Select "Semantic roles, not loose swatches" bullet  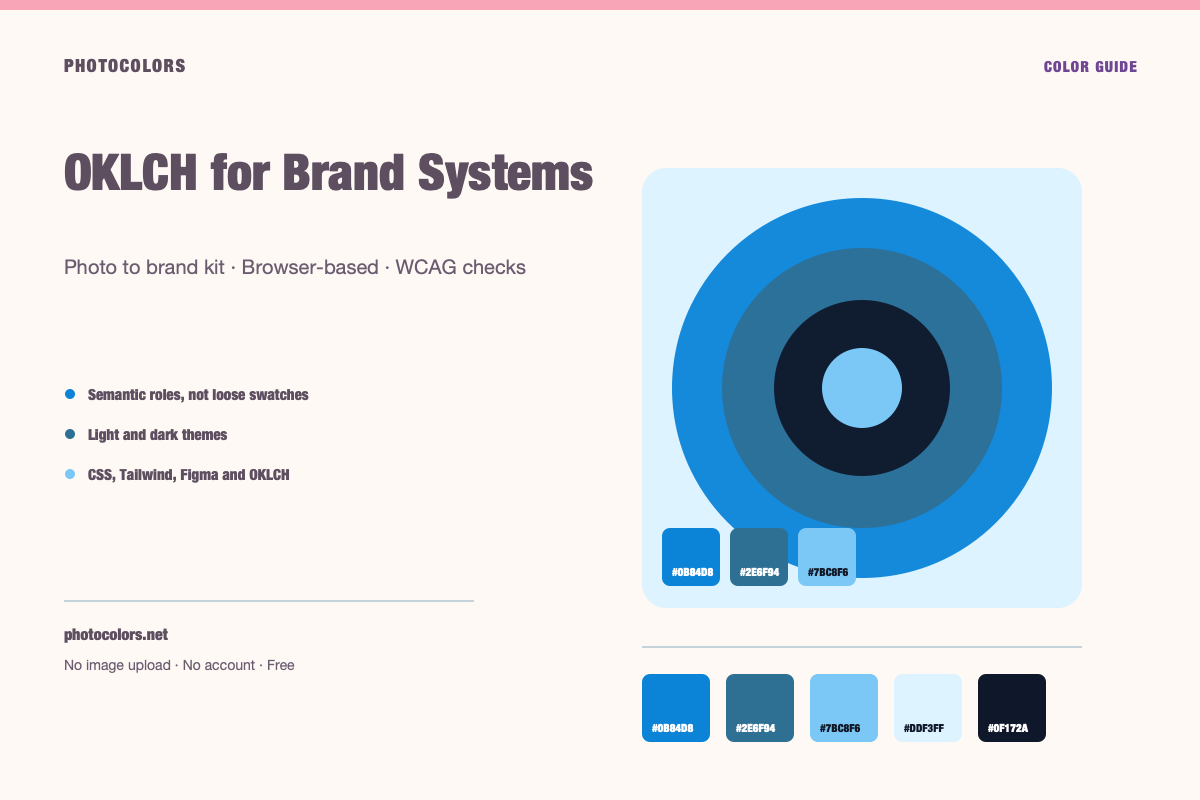point(198,395)
